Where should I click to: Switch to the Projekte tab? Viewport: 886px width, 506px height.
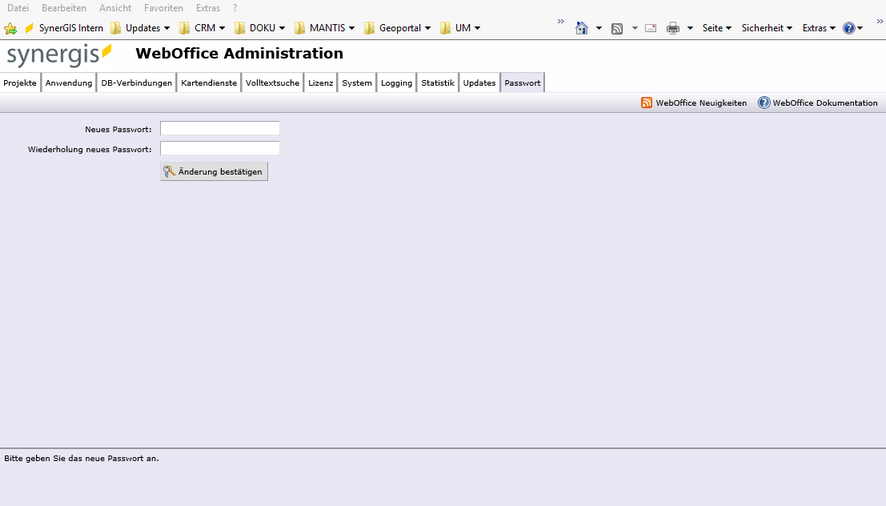pos(20,83)
